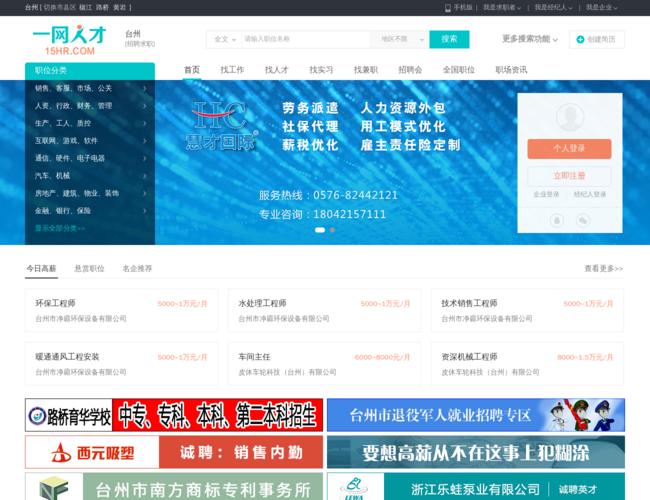The width and height of the screenshot is (650, 500).
Task: Open the 路桥育华学校 ad banner
Action: point(174,415)
